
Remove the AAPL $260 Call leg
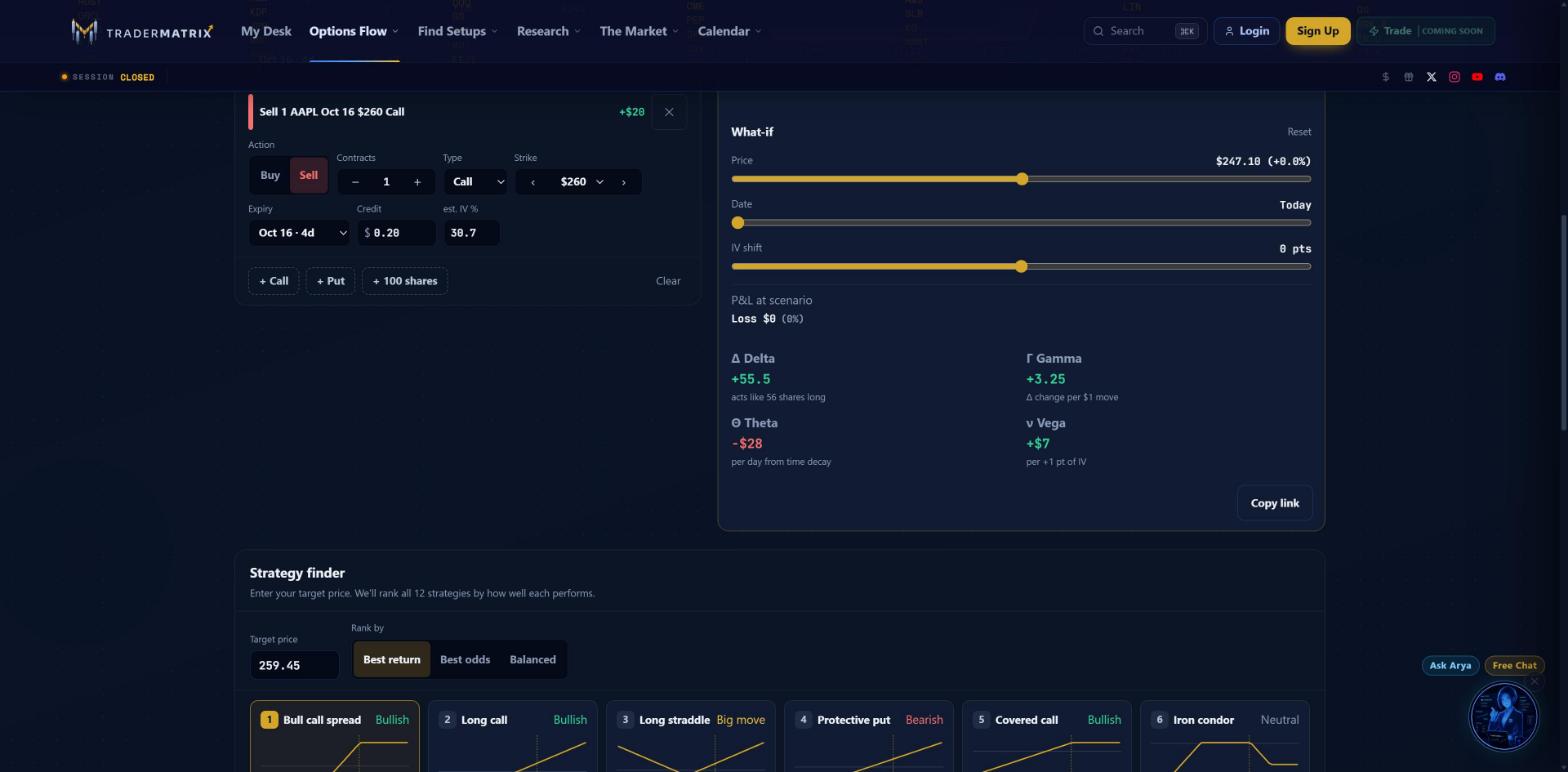(x=669, y=112)
